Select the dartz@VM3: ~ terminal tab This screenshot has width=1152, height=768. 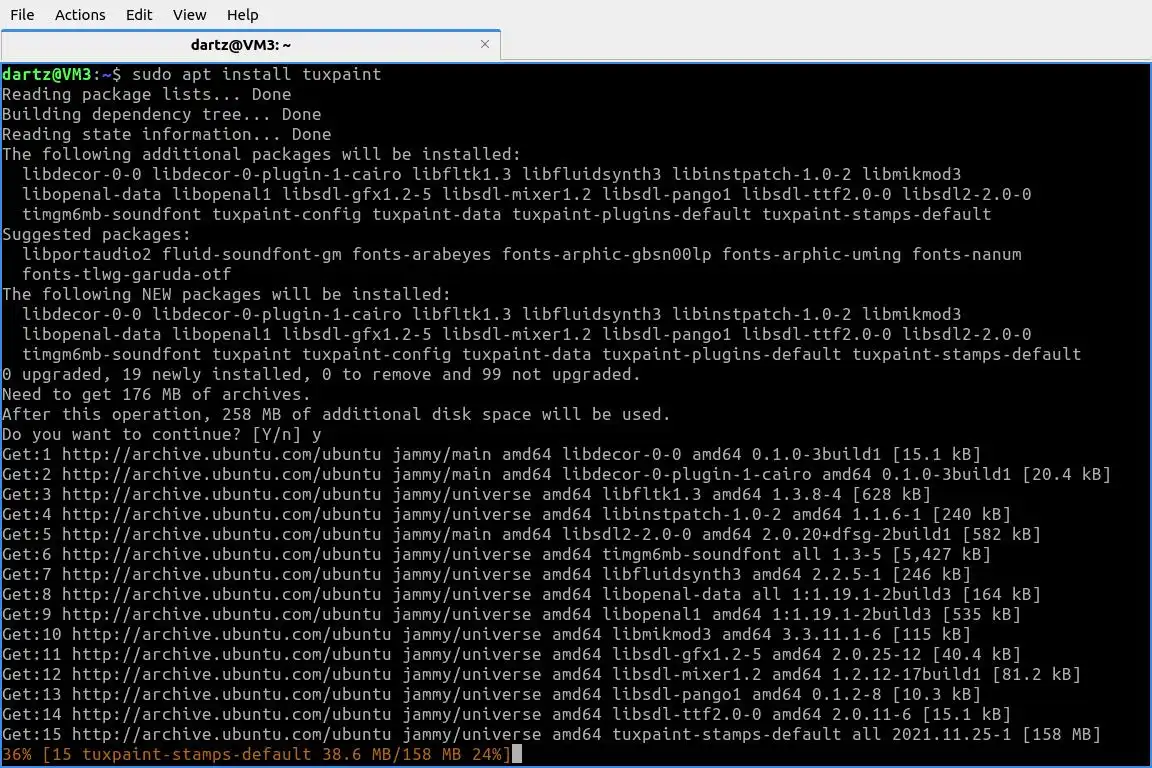[x=251, y=45]
